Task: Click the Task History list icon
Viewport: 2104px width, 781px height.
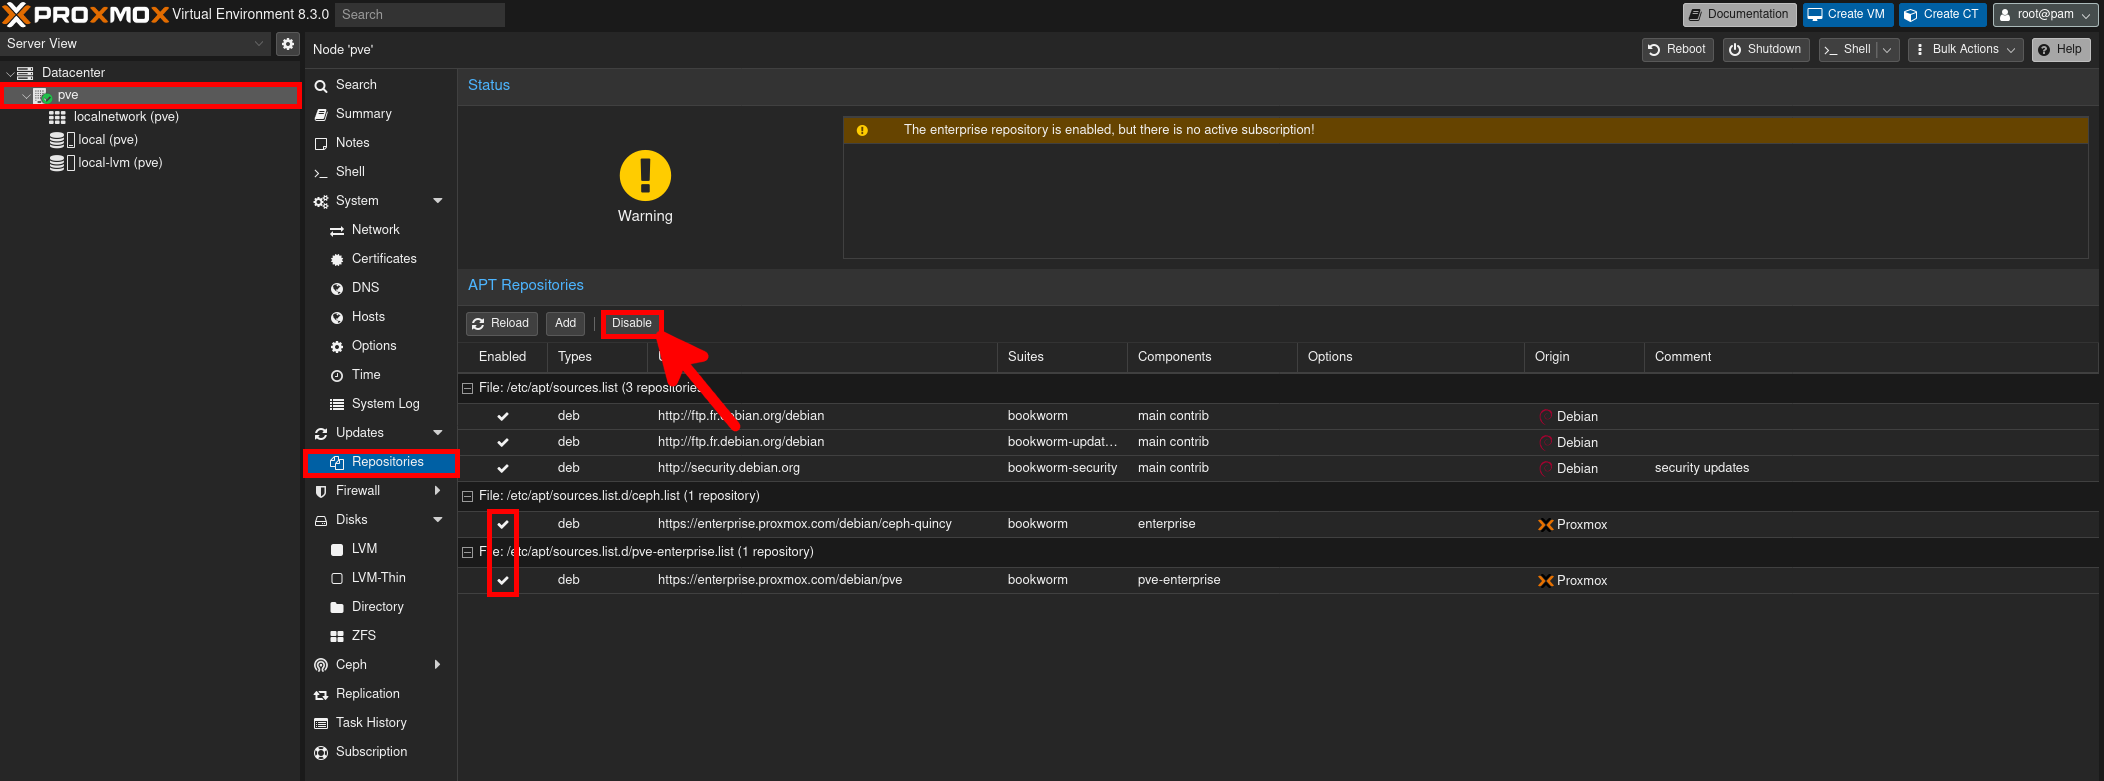Action: pyautogui.click(x=321, y=723)
